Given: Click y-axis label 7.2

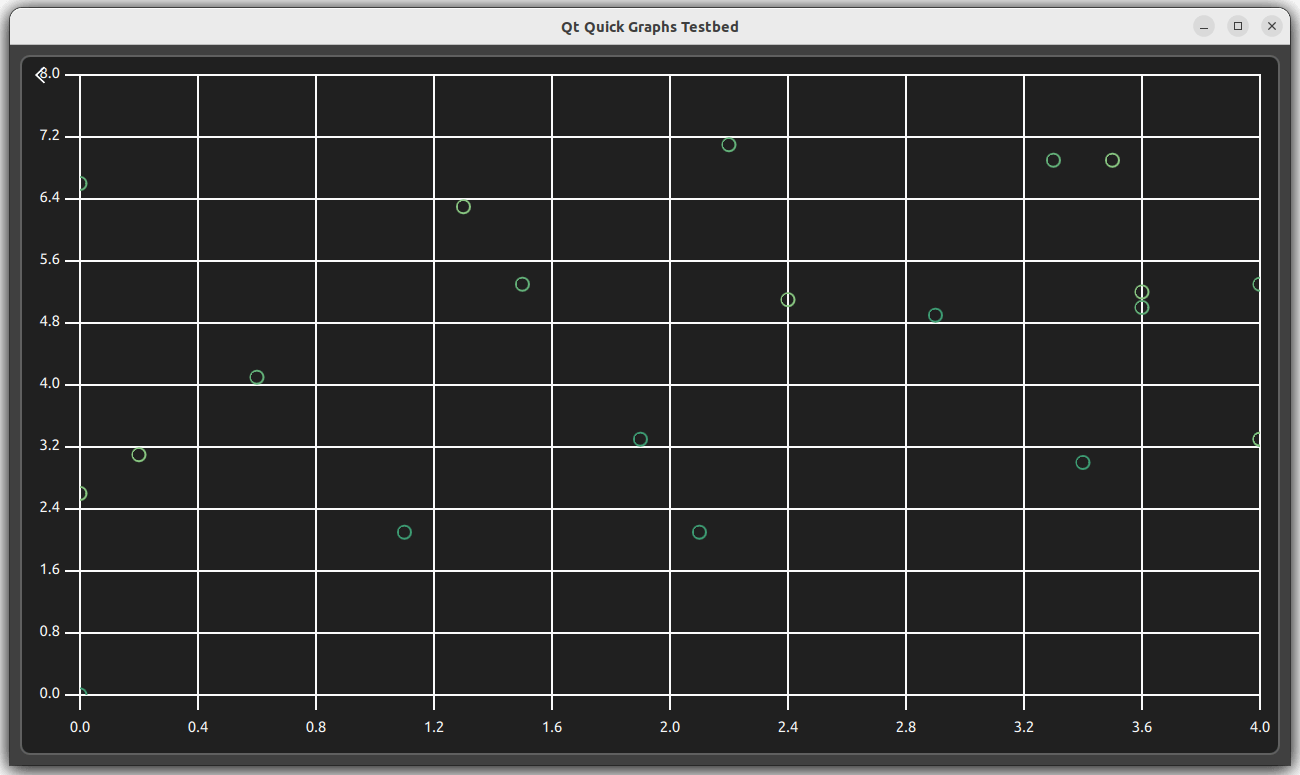Looking at the screenshot, I should tap(50, 136).
